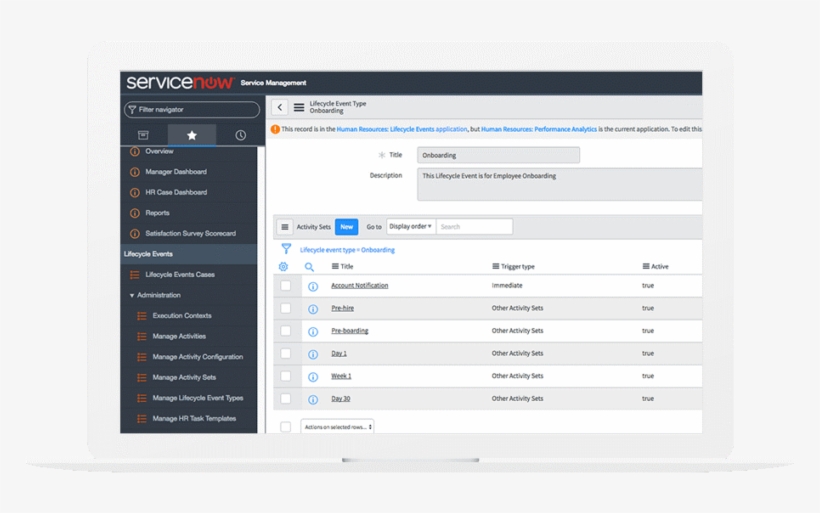Open the Activity Sets list menu icon
This screenshot has height=513, width=820.
coord(284,227)
